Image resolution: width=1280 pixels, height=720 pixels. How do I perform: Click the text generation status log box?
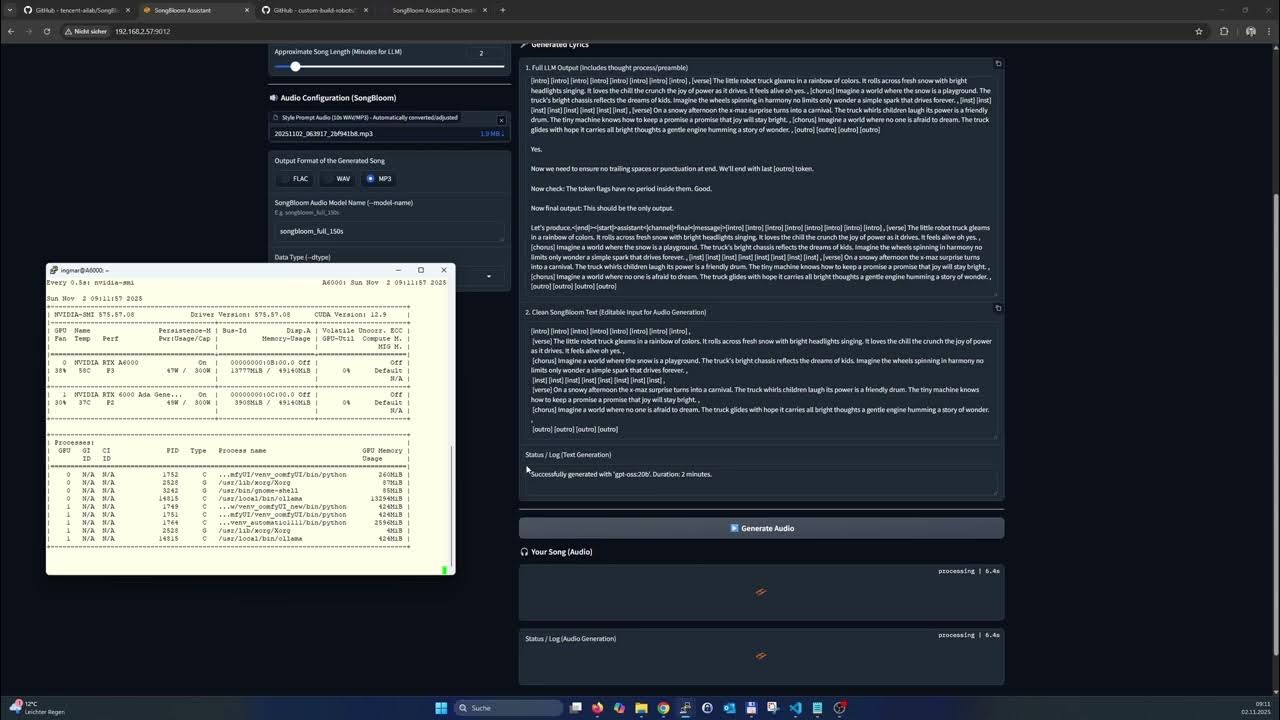pyautogui.click(x=761, y=480)
